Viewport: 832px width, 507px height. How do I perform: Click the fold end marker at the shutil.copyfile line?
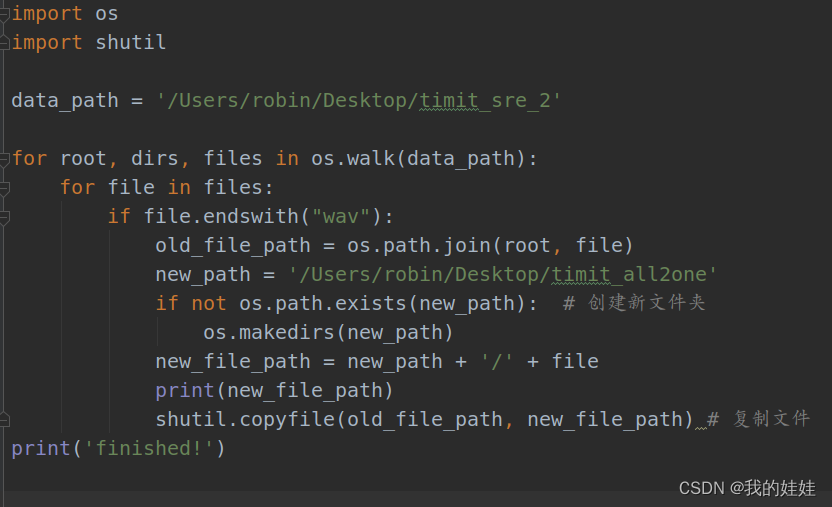[4, 420]
